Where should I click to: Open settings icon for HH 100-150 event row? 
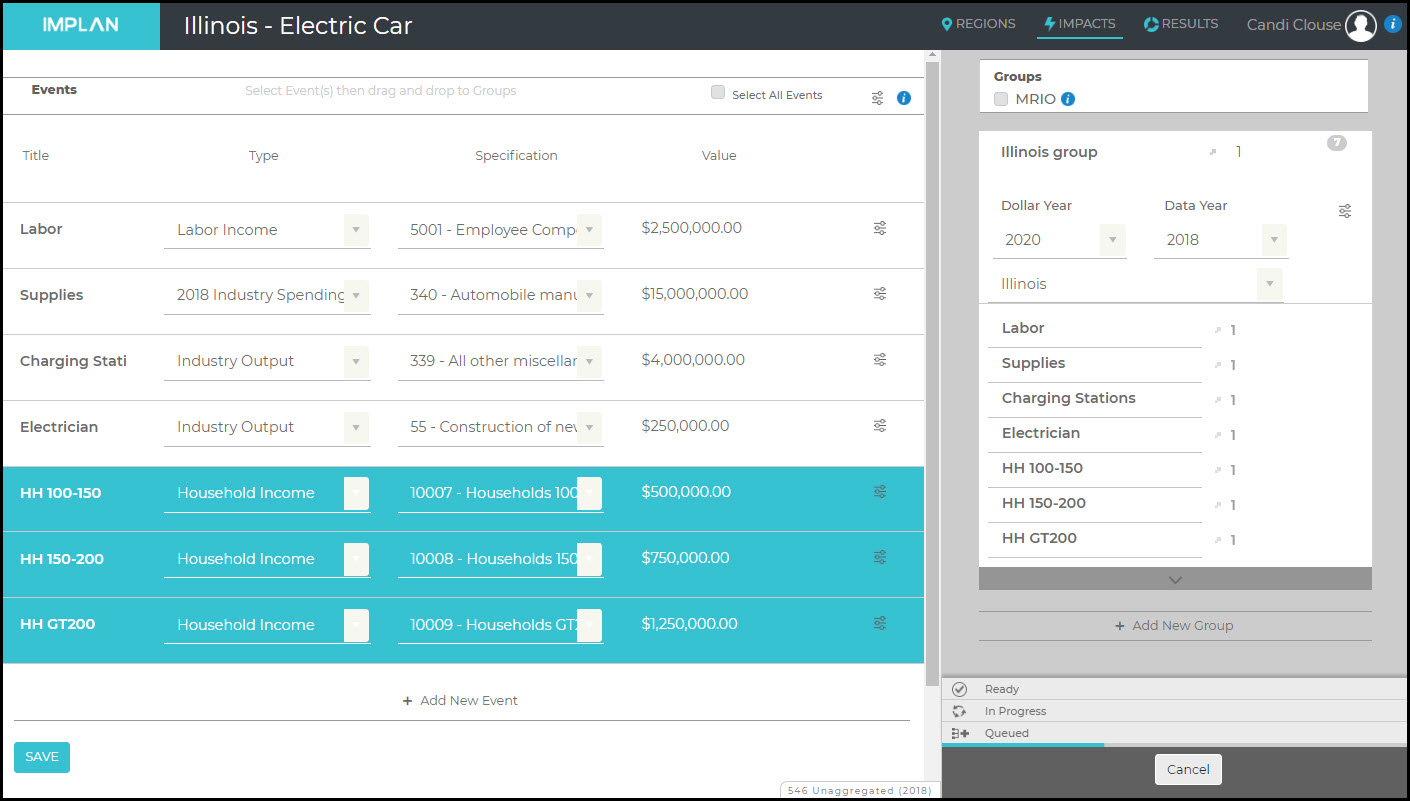pyautogui.click(x=880, y=492)
